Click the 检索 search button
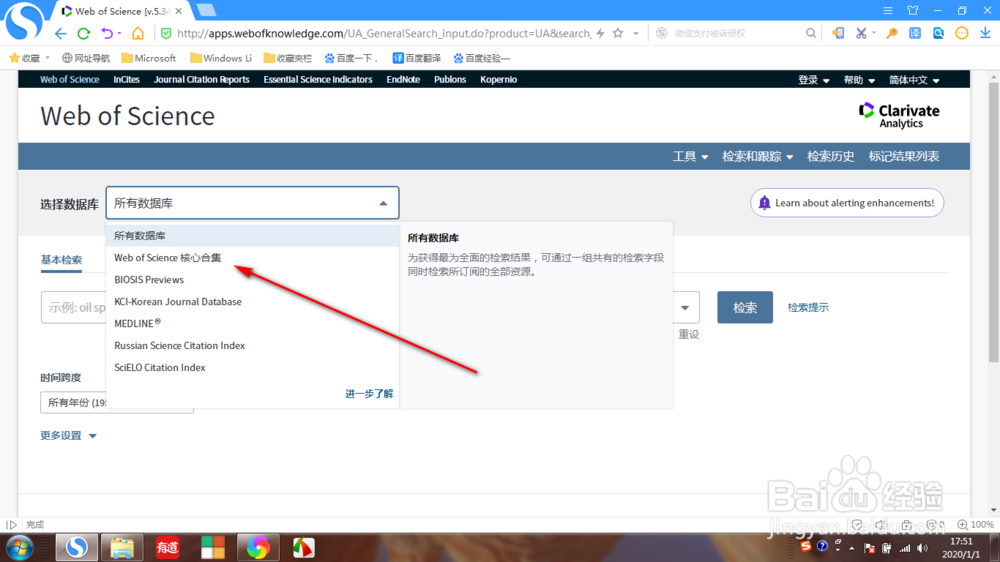The width and height of the screenshot is (1000, 562). pos(745,307)
